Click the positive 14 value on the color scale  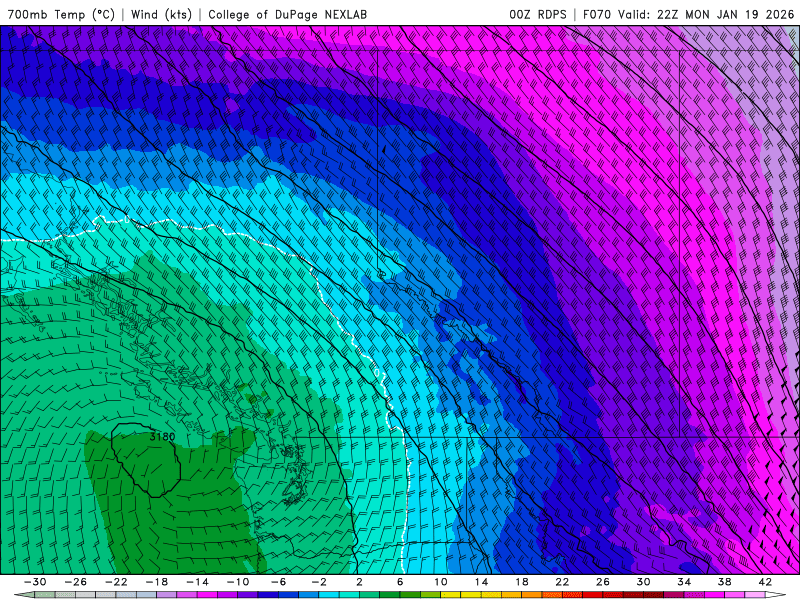pyautogui.click(x=481, y=582)
